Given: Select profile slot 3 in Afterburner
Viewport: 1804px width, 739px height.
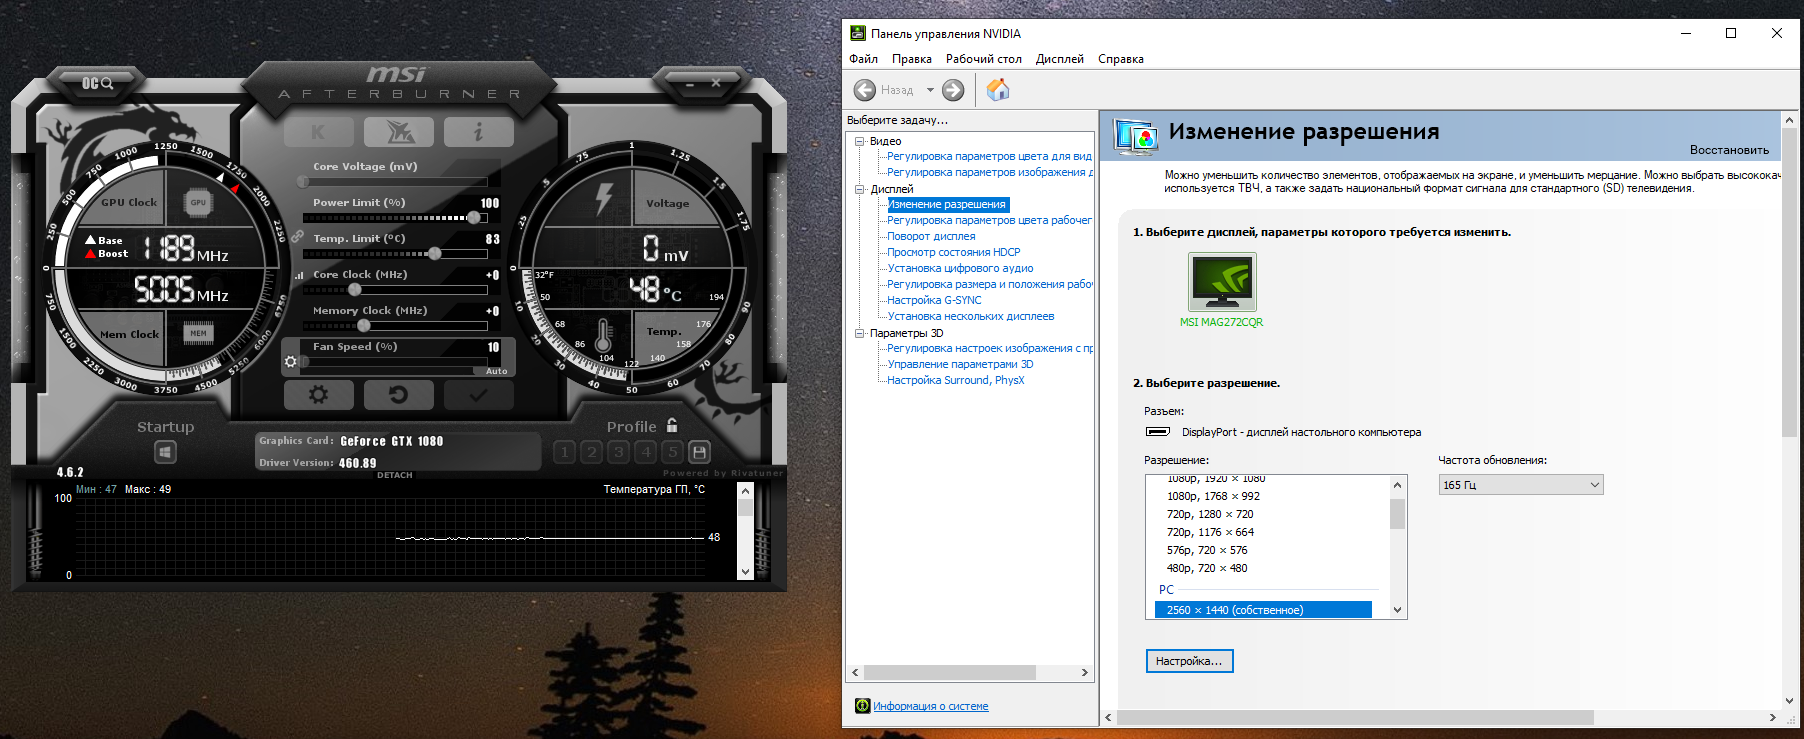Looking at the screenshot, I should click(619, 452).
